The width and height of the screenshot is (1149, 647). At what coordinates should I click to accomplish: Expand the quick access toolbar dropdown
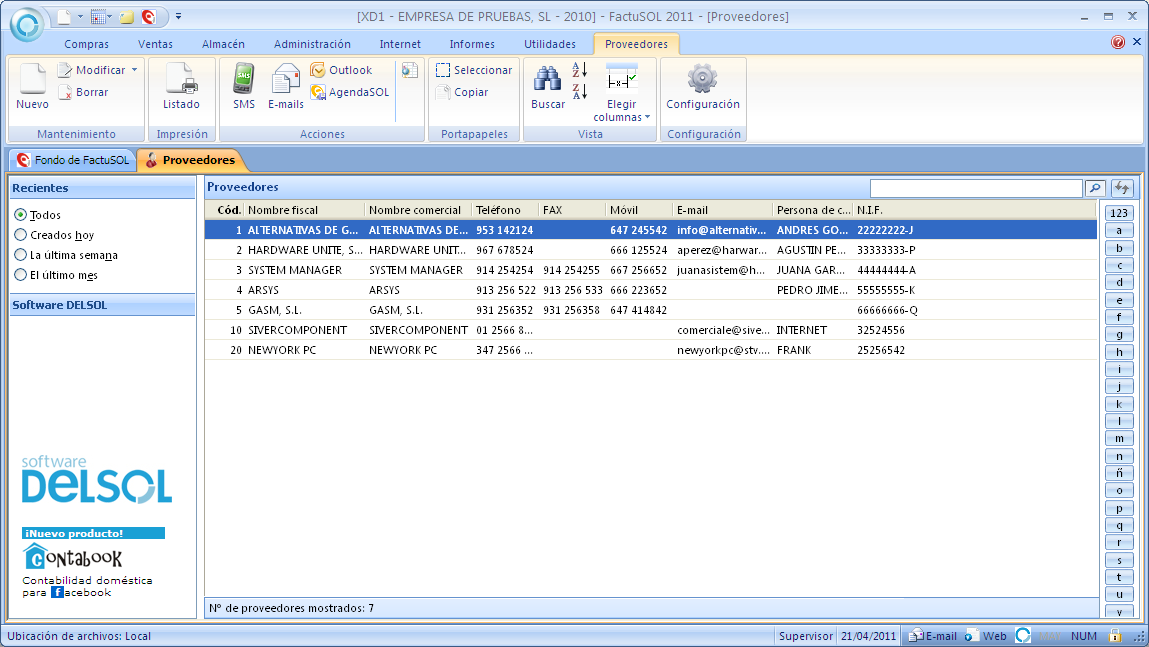[178, 16]
